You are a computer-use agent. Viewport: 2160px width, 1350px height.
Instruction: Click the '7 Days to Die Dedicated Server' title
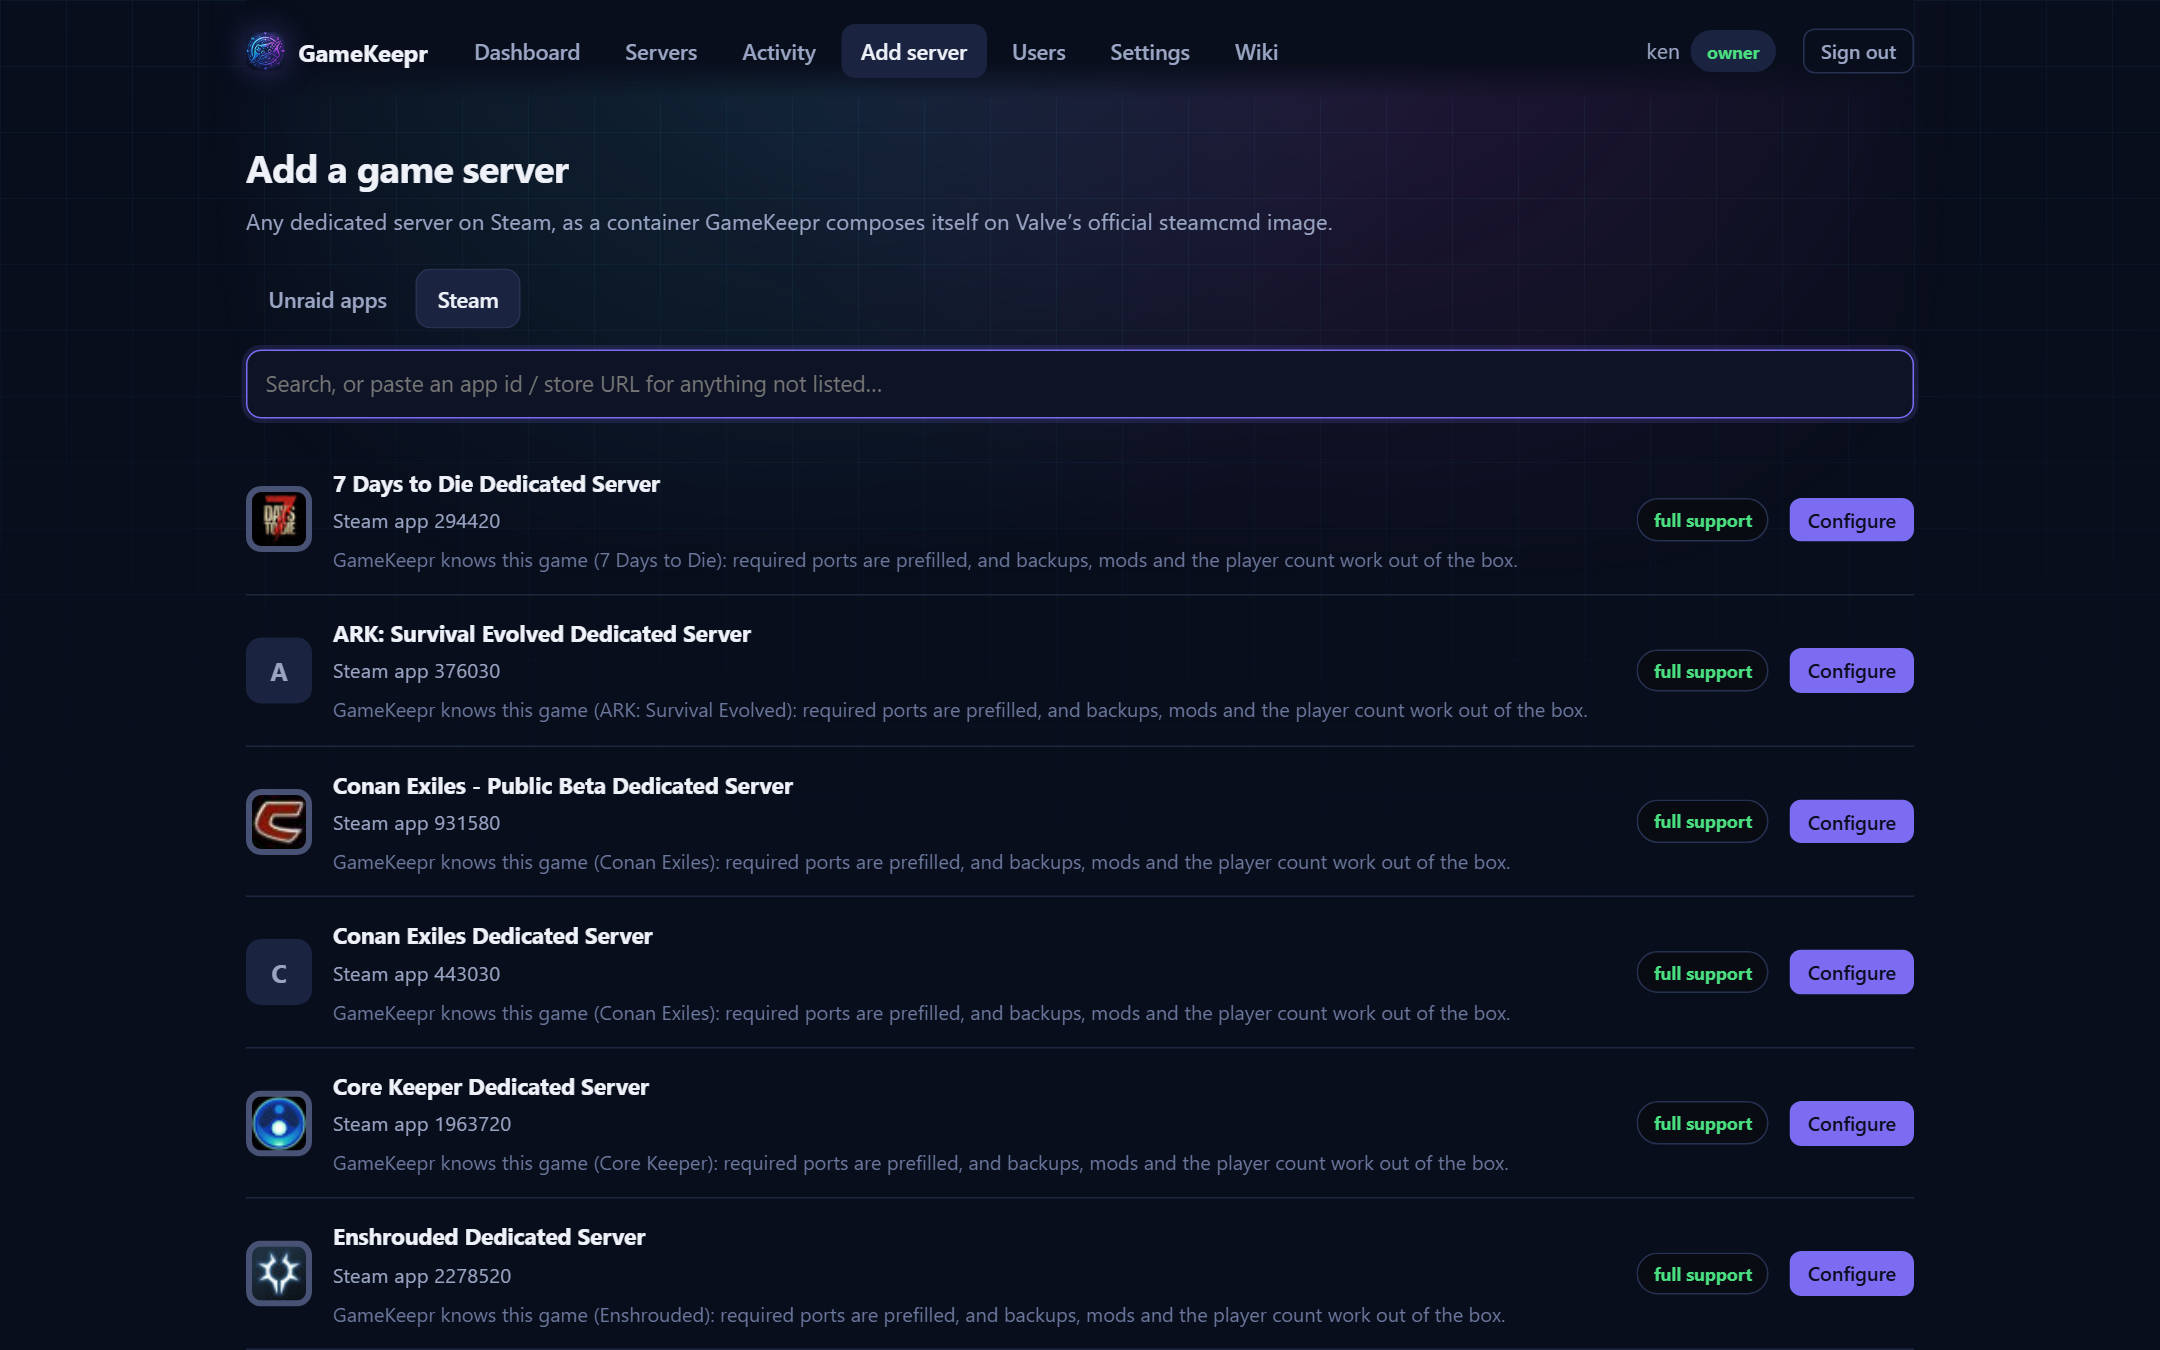tap(496, 484)
